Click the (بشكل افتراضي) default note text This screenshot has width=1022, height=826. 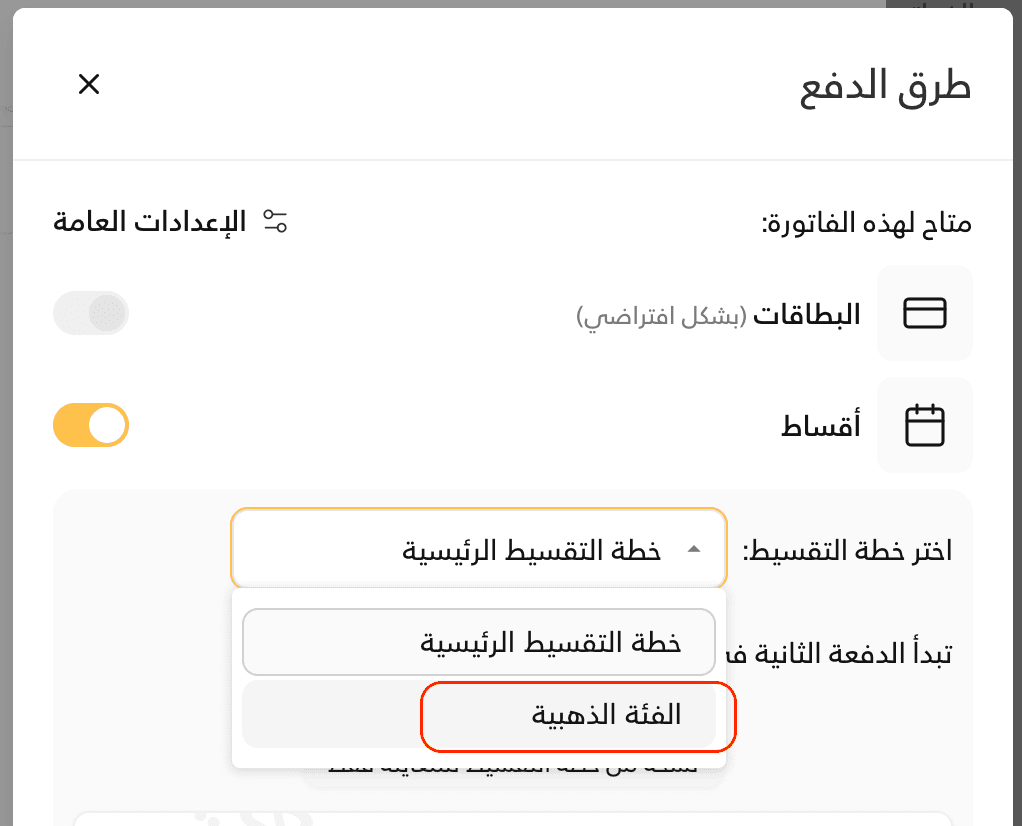coord(662,316)
